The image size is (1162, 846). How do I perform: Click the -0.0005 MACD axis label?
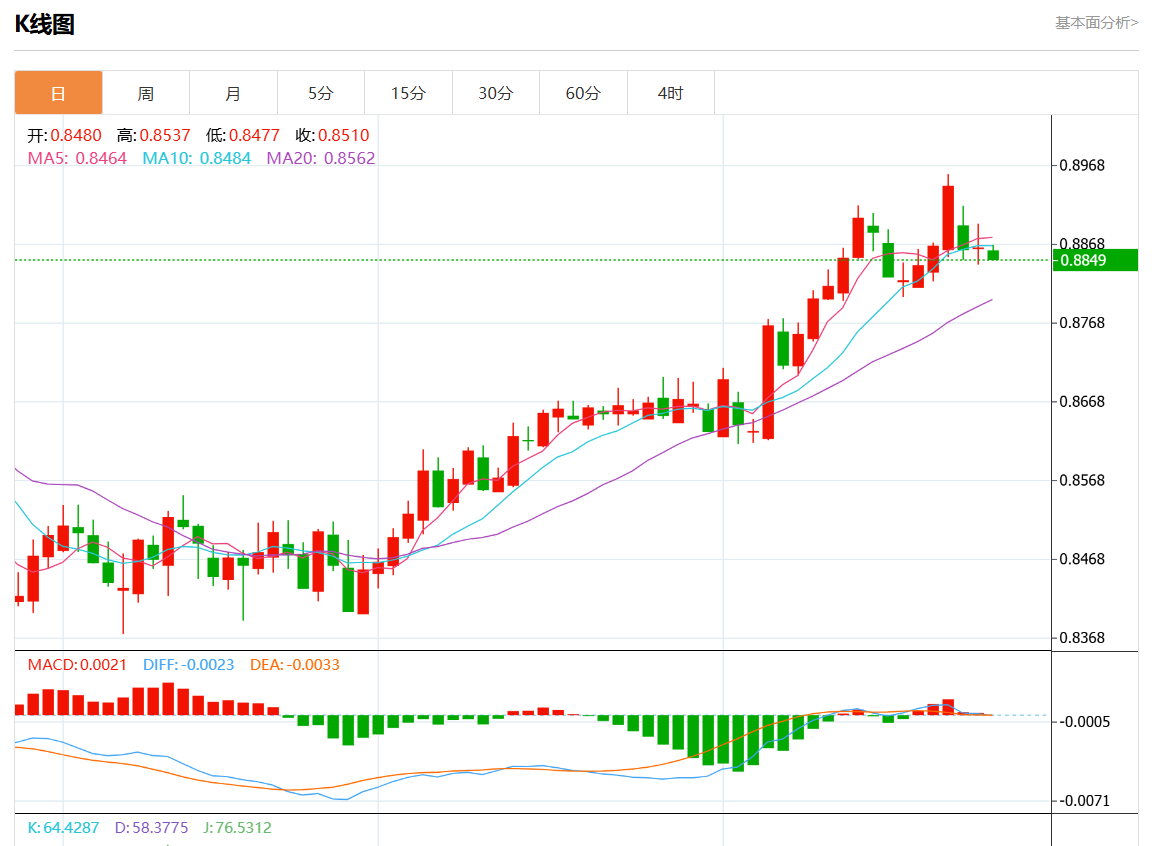(1085, 722)
